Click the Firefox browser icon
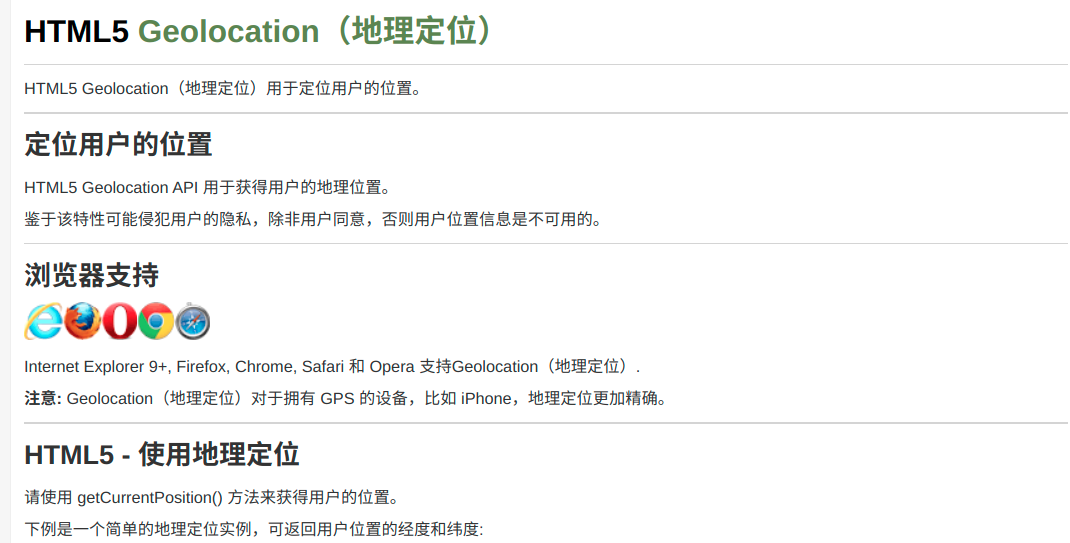The width and height of the screenshot is (1070, 543). click(83, 321)
